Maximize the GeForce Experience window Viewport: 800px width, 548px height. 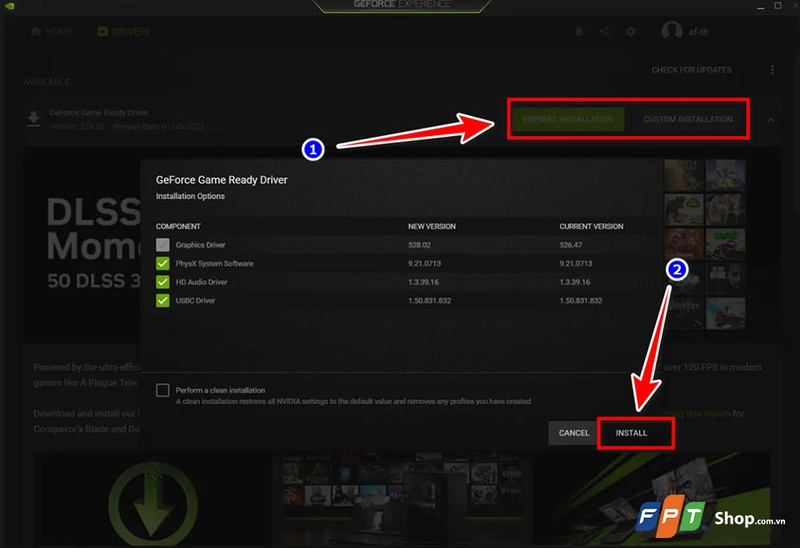point(778,6)
